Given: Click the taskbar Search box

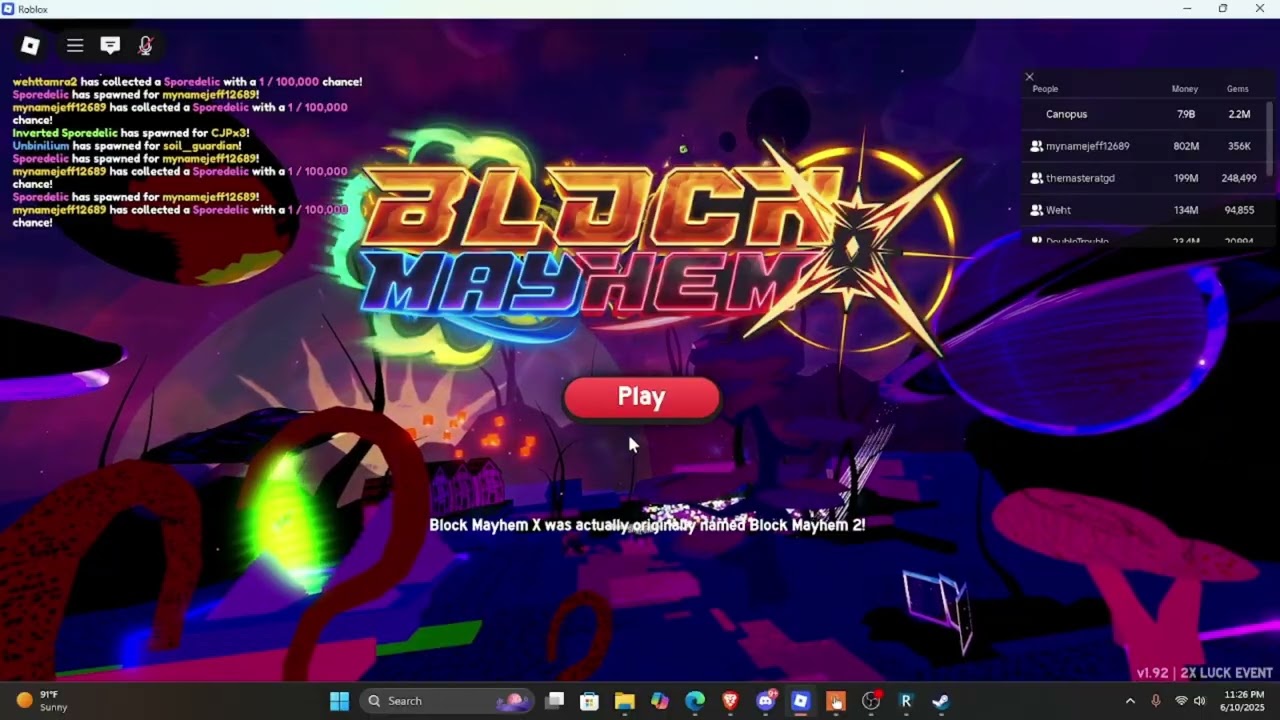Looking at the screenshot, I should [x=448, y=701].
